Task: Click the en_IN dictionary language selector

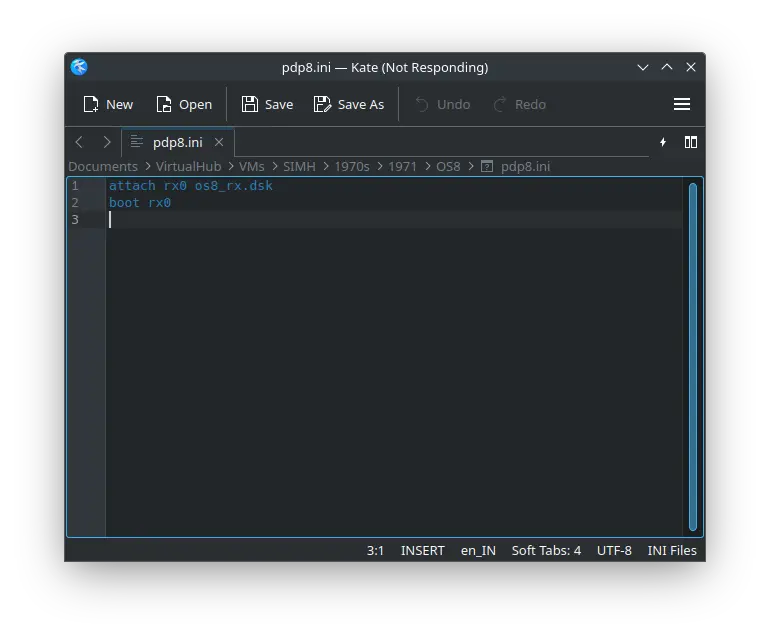Action: pos(478,550)
